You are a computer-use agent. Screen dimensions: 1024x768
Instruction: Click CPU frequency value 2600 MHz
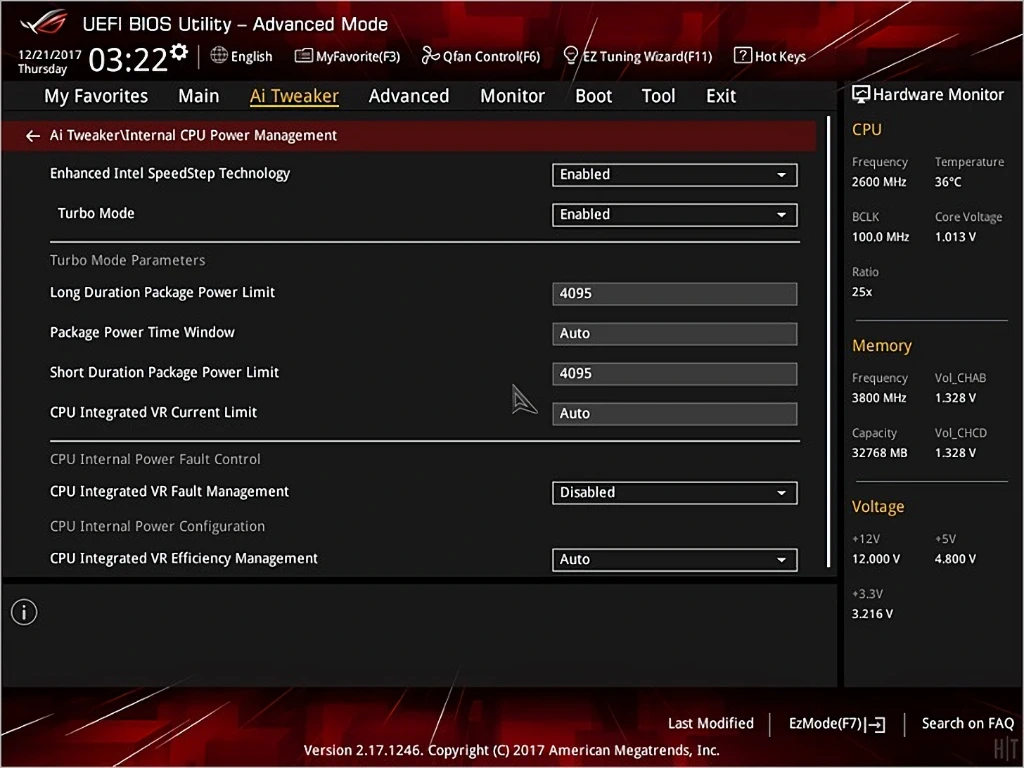point(879,182)
